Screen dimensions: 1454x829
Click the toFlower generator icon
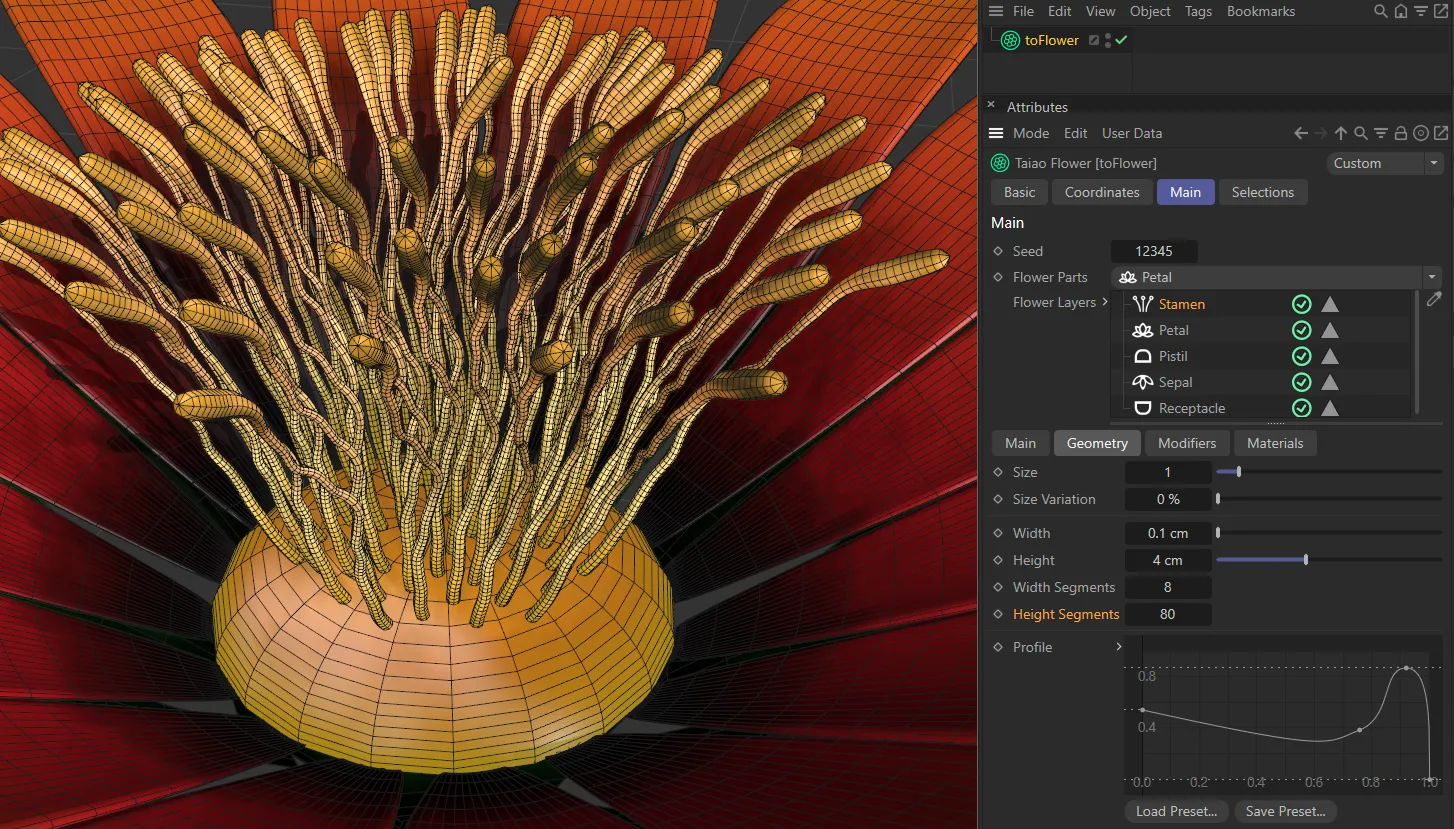(1010, 40)
